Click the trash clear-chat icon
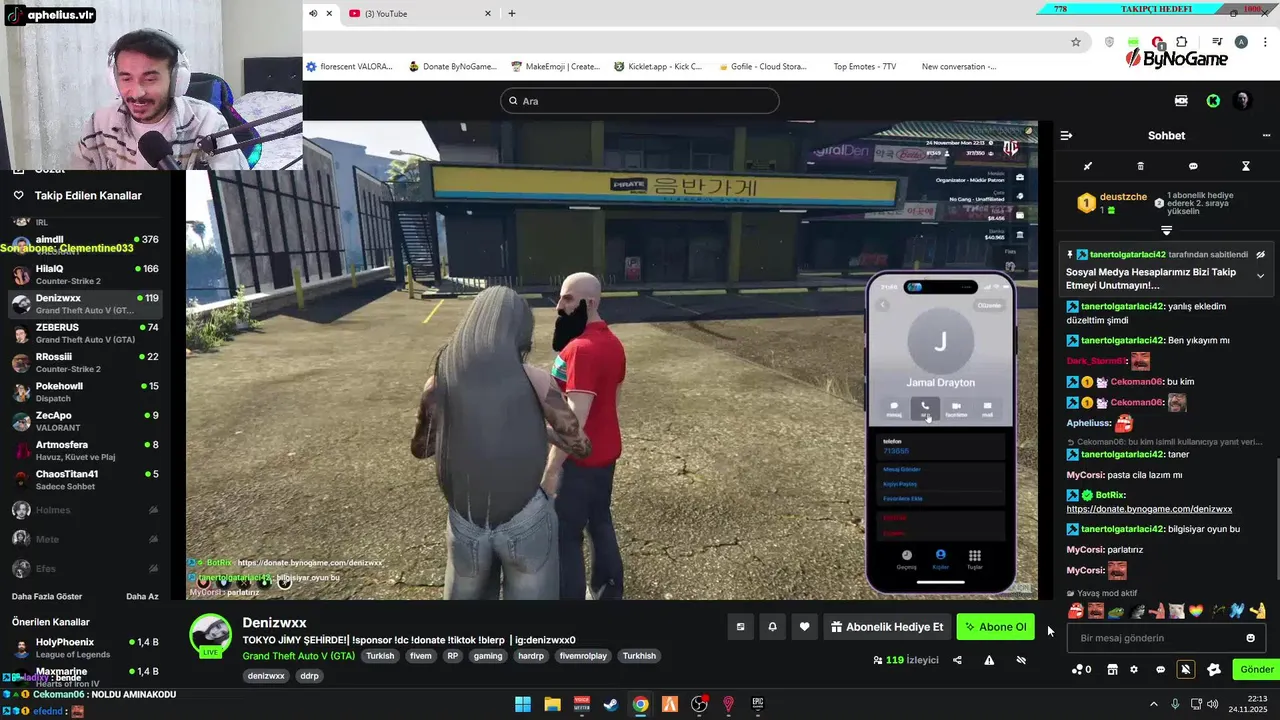The width and height of the screenshot is (1280, 720). (1141, 166)
